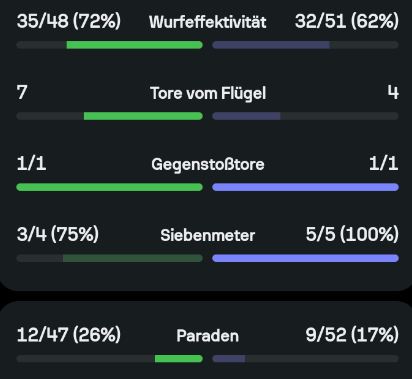
Task: Click the 3/4 (75%) Siebenmeter value
Action: point(58,234)
